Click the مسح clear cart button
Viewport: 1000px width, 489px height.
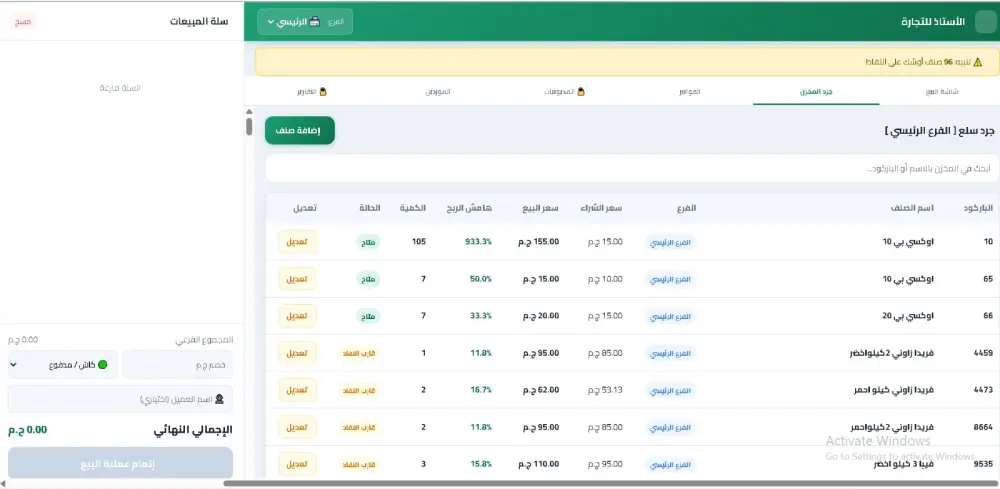[x=23, y=22]
